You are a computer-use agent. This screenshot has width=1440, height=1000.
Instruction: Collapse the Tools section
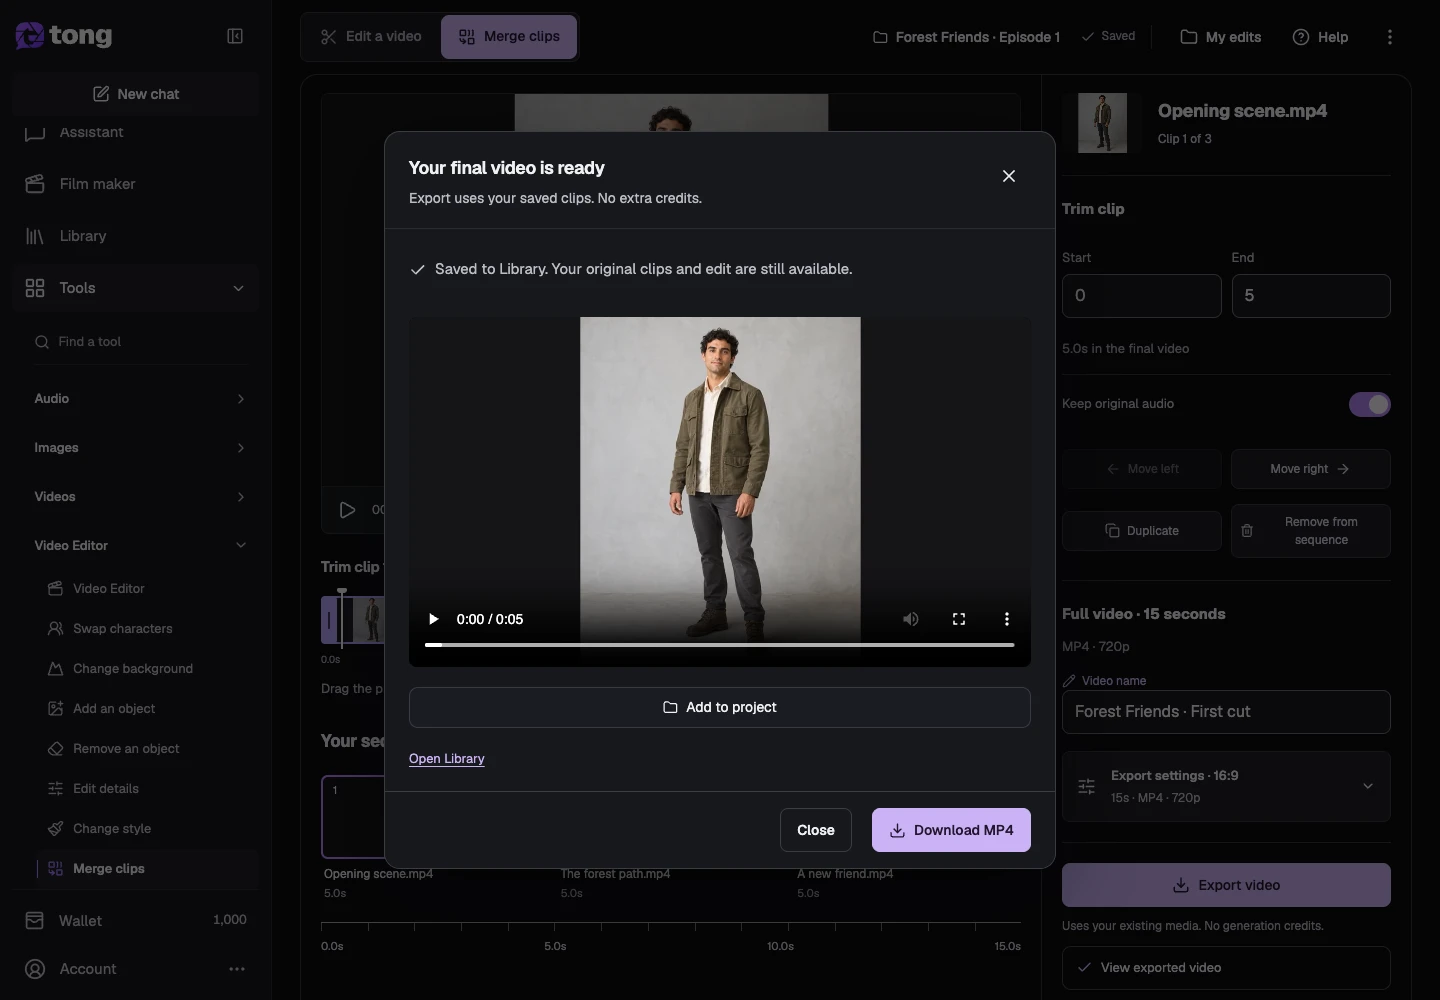click(x=136, y=288)
